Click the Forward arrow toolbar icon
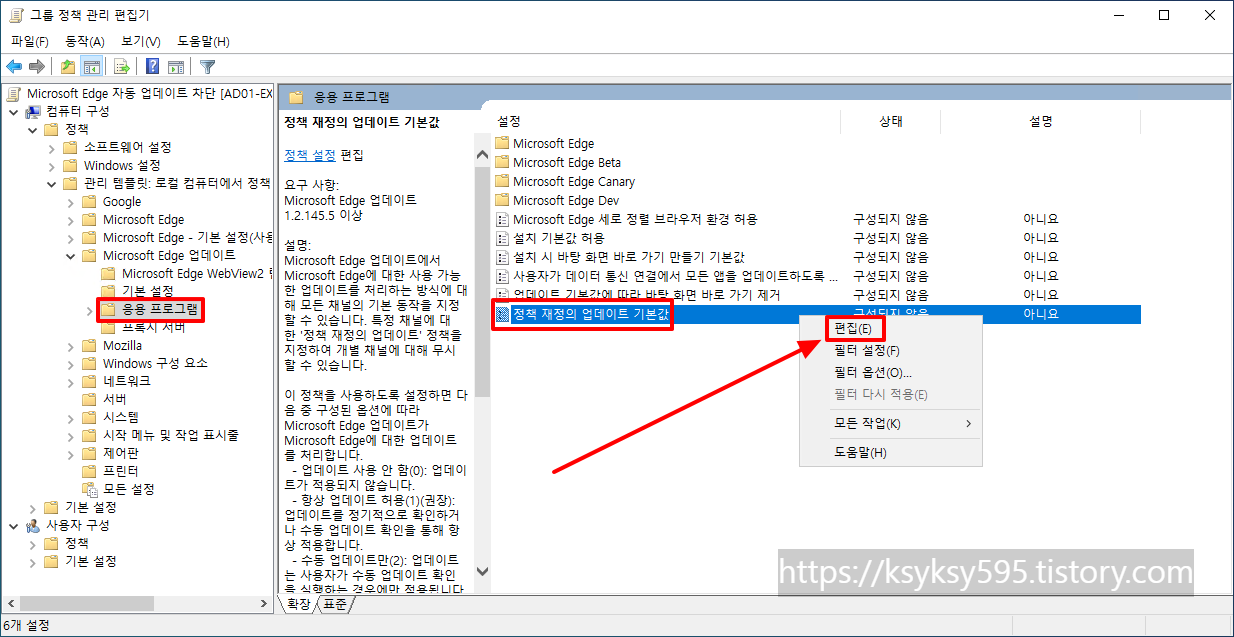Screen dimensions: 1234x637 pyautogui.click(x=36, y=67)
